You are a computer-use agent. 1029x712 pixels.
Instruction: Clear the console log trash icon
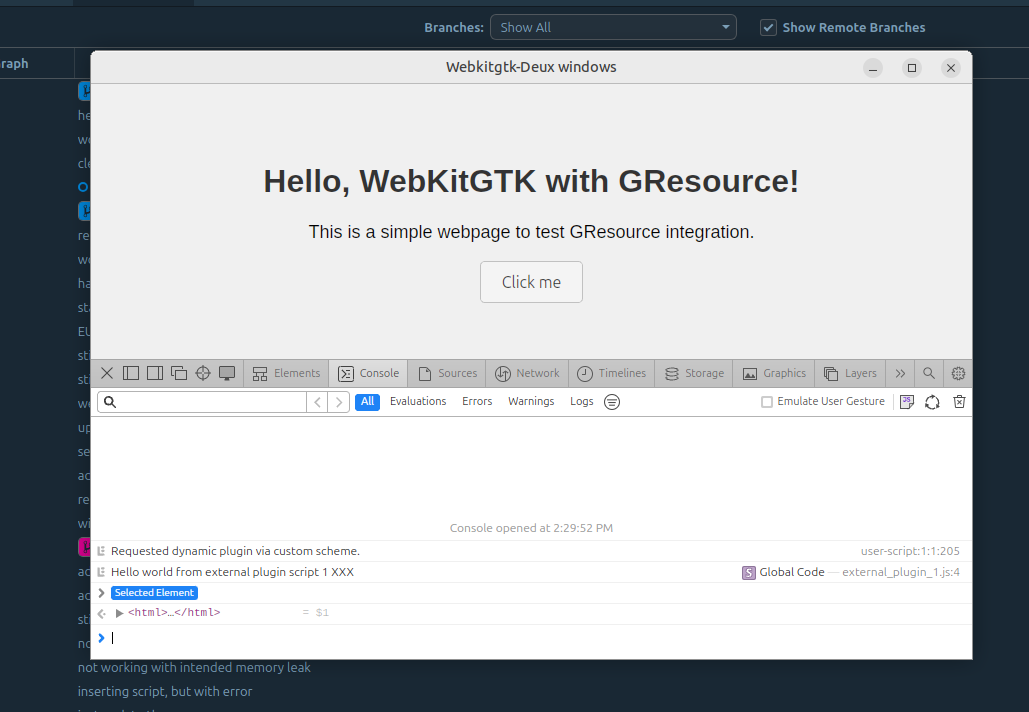pyautogui.click(x=959, y=402)
